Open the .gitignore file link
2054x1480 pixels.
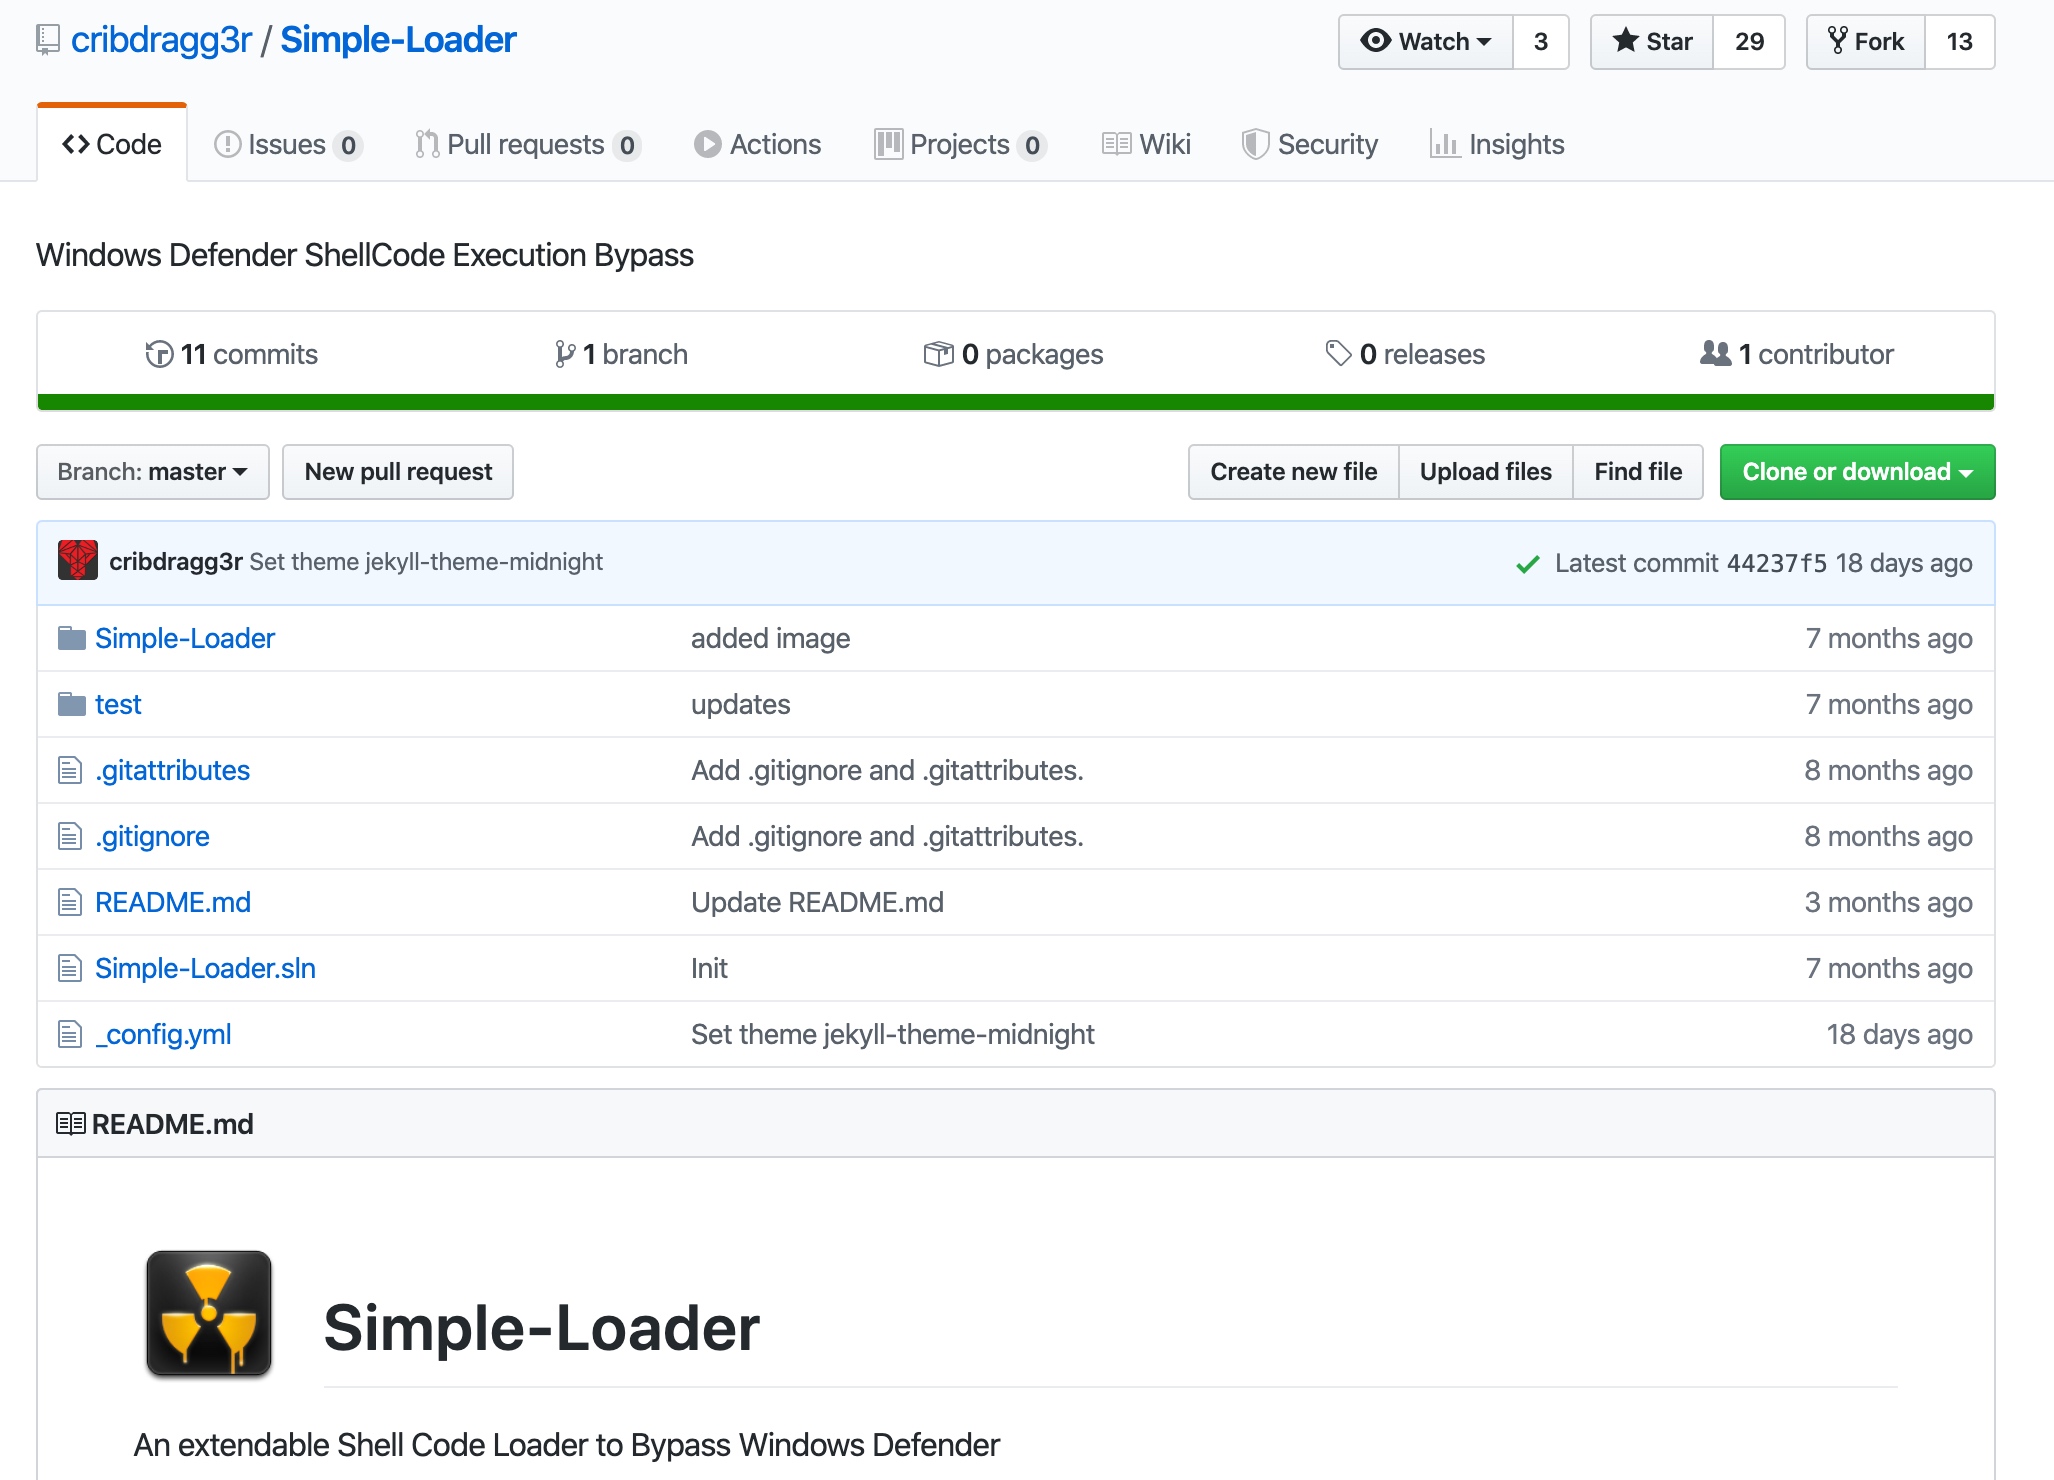[x=152, y=836]
